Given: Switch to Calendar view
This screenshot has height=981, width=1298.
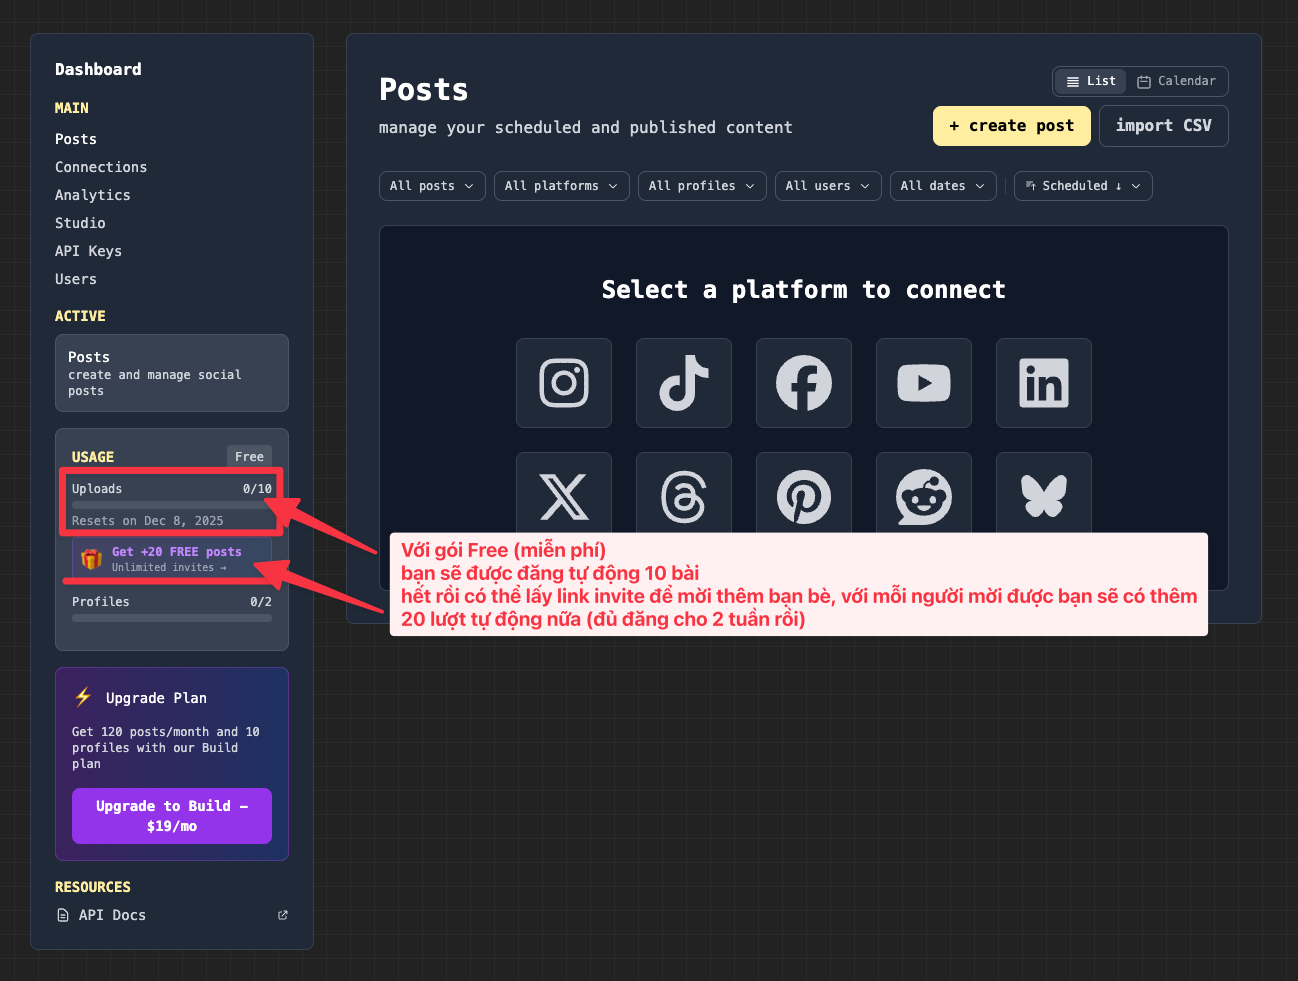Looking at the screenshot, I should [1176, 81].
